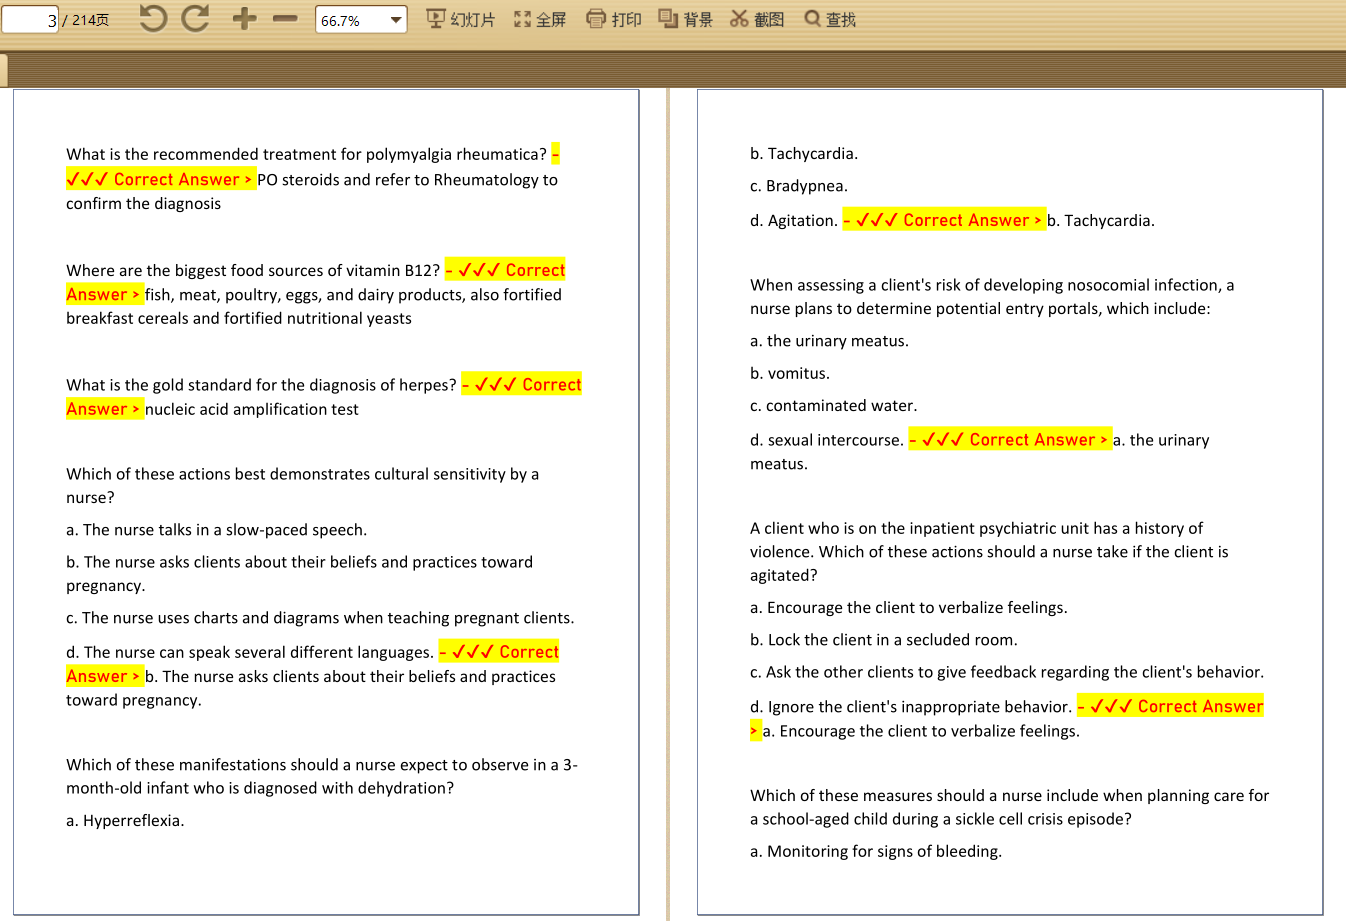The width and height of the screenshot is (1346, 921).
Task: Switch to fullscreen view (全屏)
Action: point(540,19)
